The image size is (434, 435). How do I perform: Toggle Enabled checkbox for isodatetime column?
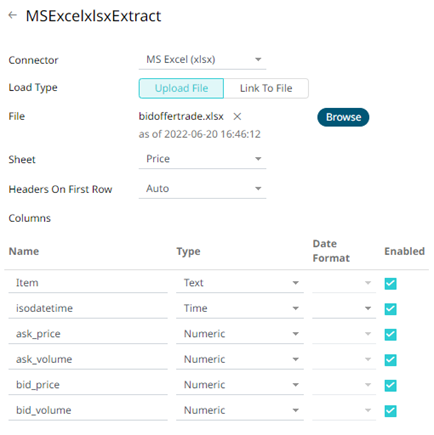tap(390, 309)
